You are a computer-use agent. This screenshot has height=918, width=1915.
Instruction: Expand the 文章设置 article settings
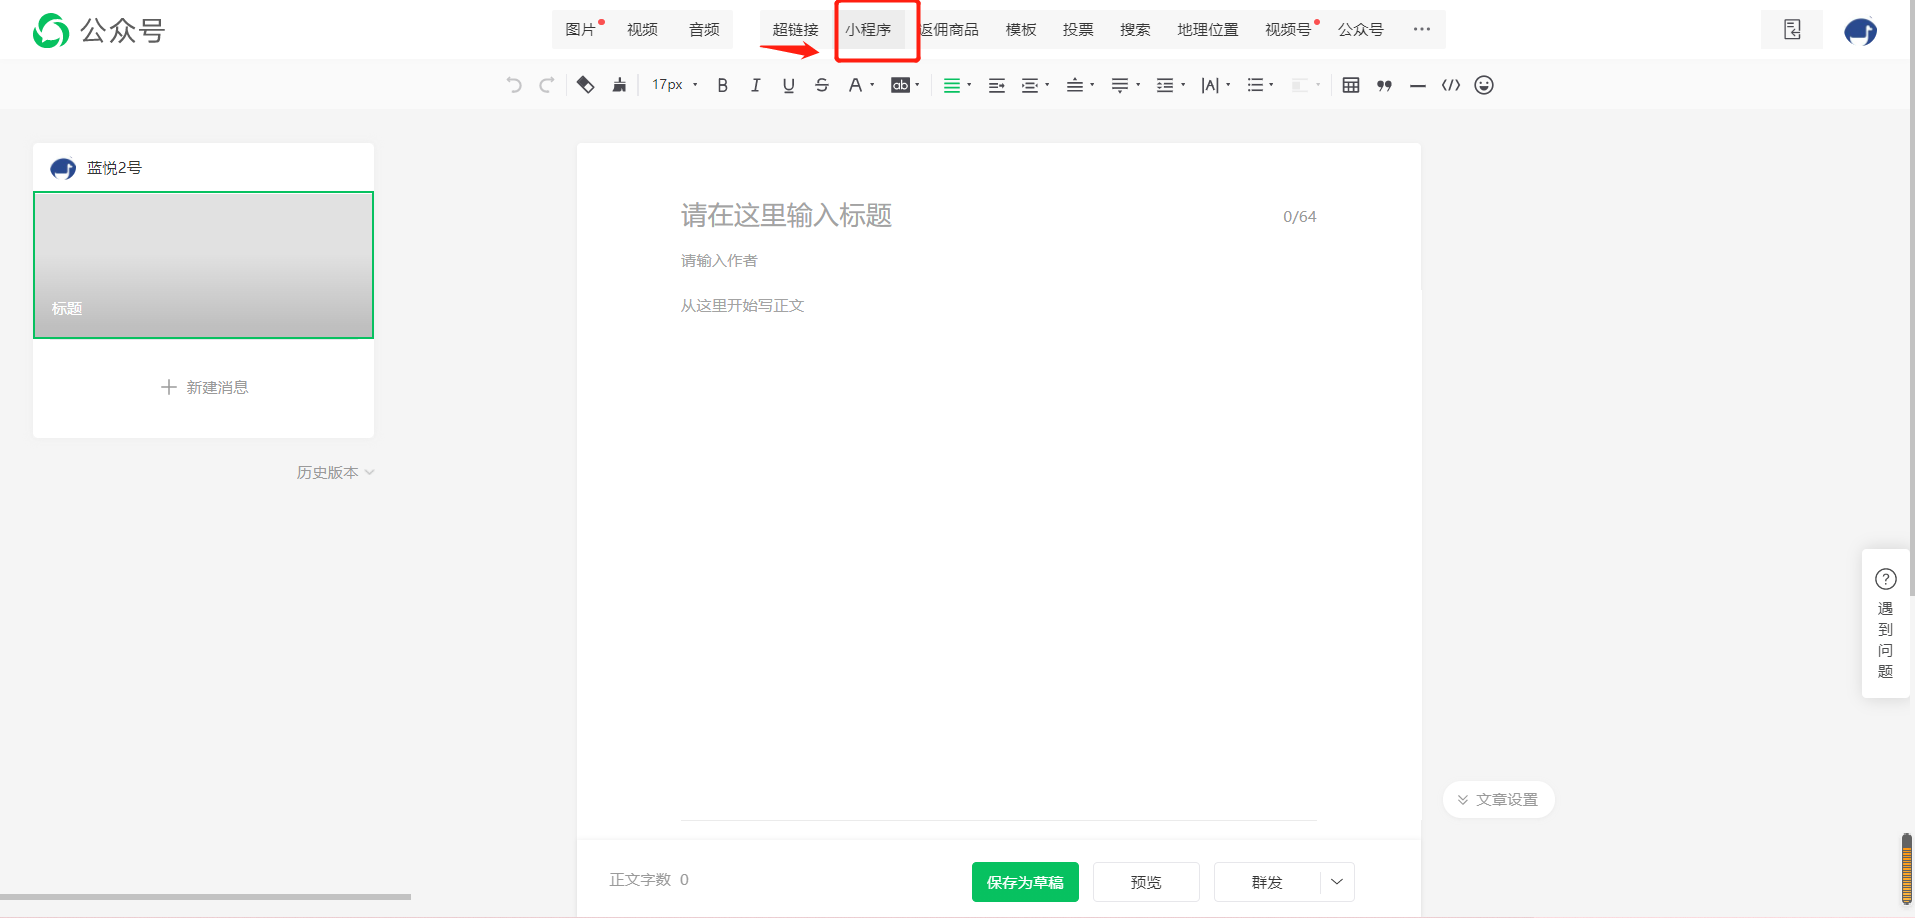click(1498, 800)
